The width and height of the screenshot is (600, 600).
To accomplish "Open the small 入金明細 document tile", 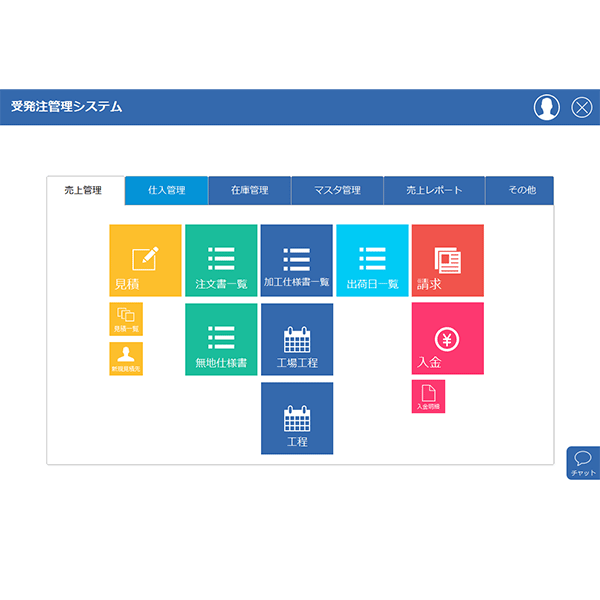I will 428,396.
